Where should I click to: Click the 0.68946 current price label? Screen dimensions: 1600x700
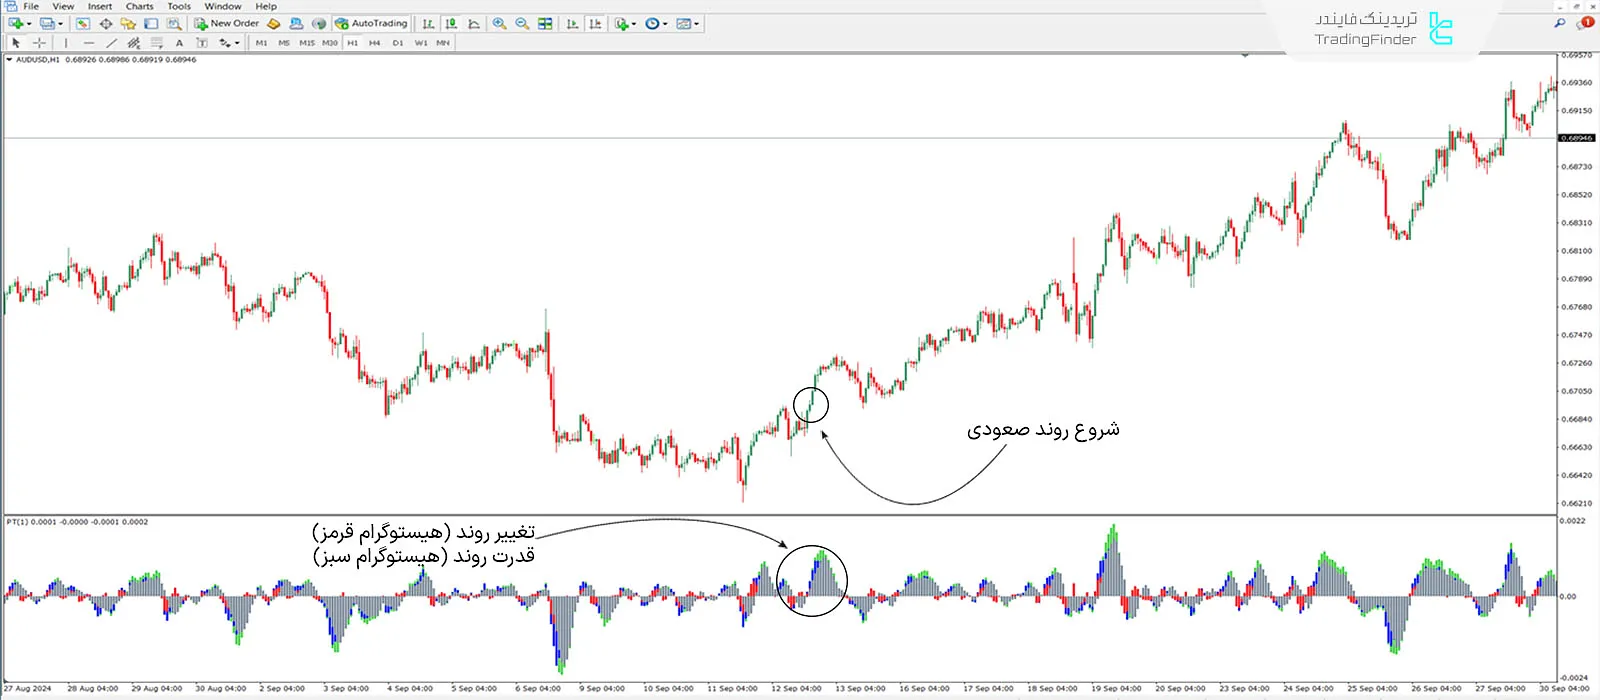click(1577, 138)
